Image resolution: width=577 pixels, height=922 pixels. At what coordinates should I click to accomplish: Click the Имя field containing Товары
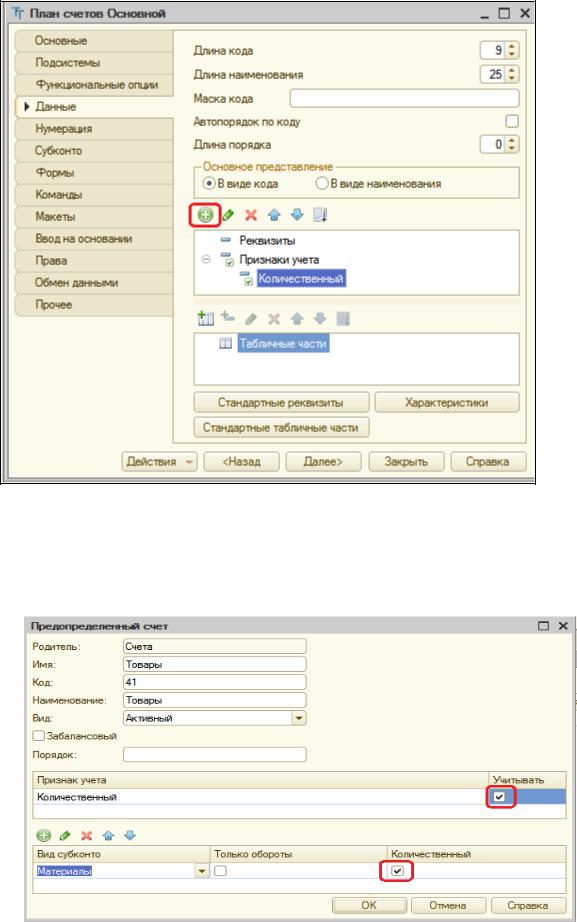tap(215, 664)
